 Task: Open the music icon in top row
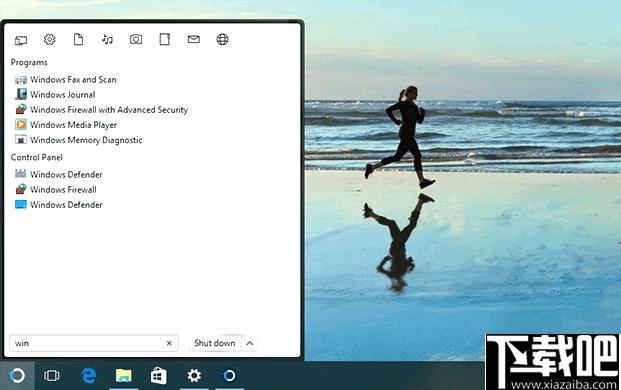107,39
